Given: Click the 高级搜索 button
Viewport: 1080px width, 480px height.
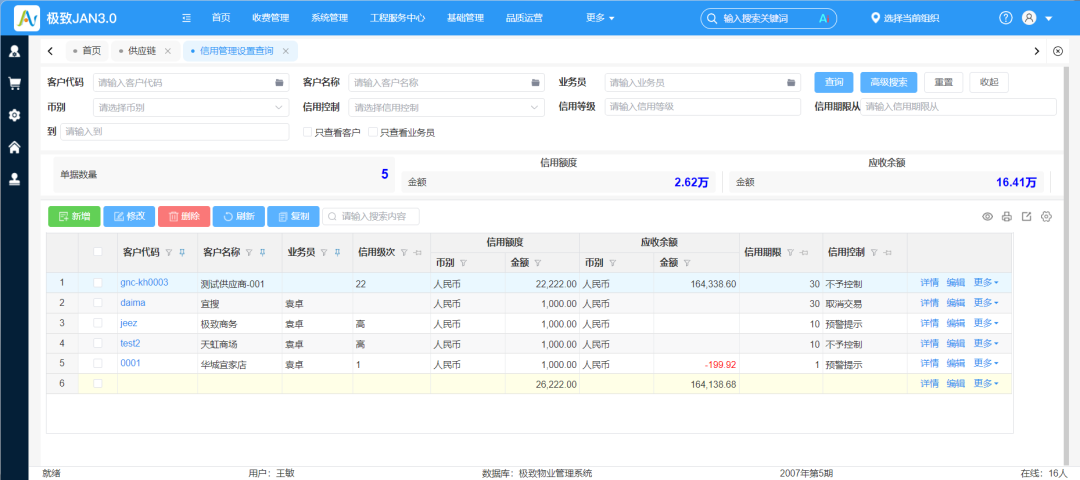Looking at the screenshot, I should coord(889,83).
